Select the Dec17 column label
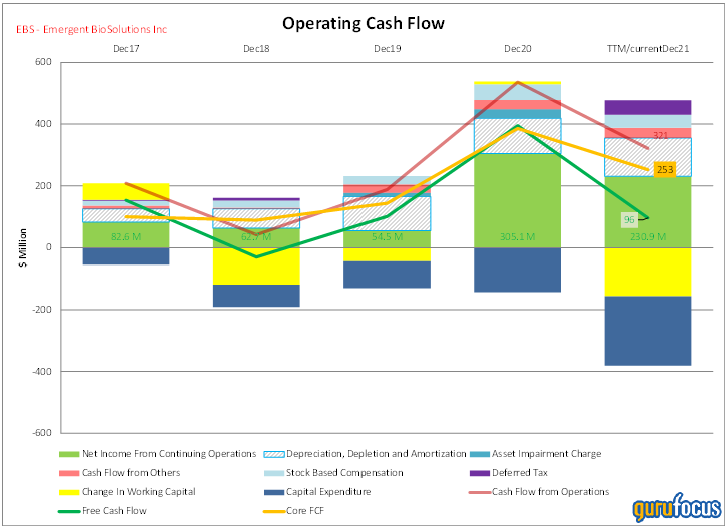Viewport: 727px width, 528px height. [126, 49]
